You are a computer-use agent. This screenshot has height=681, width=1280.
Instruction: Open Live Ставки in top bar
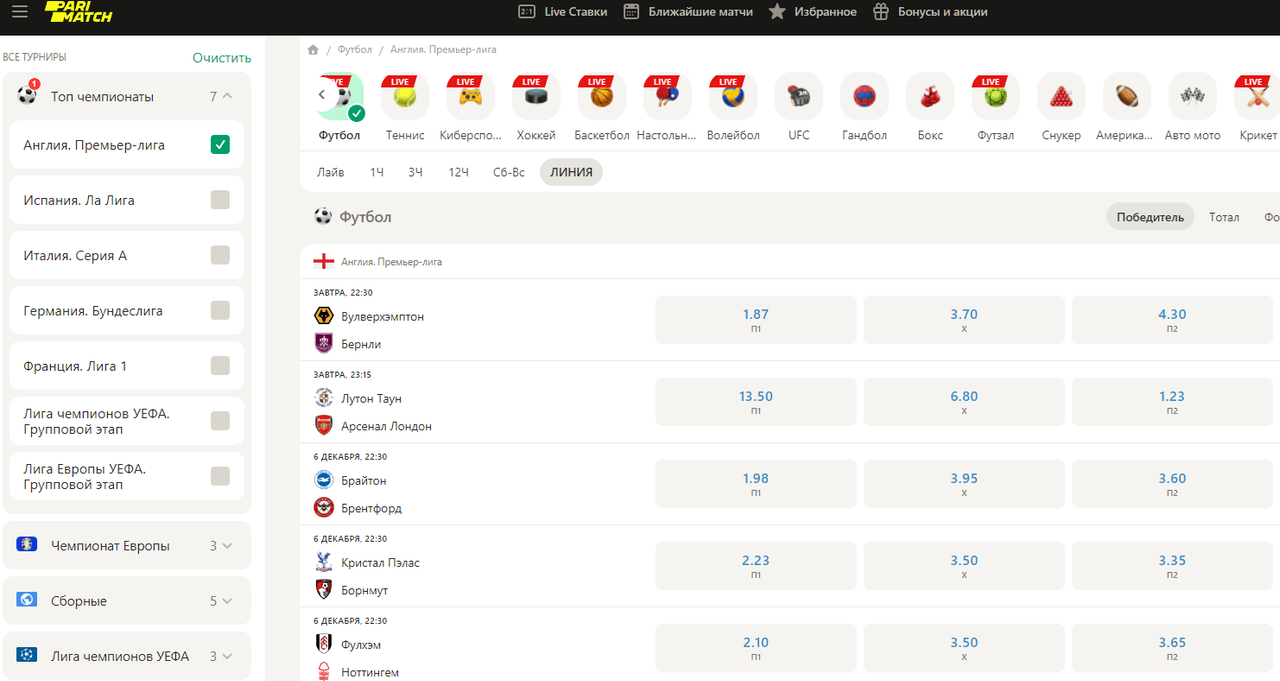(562, 12)
